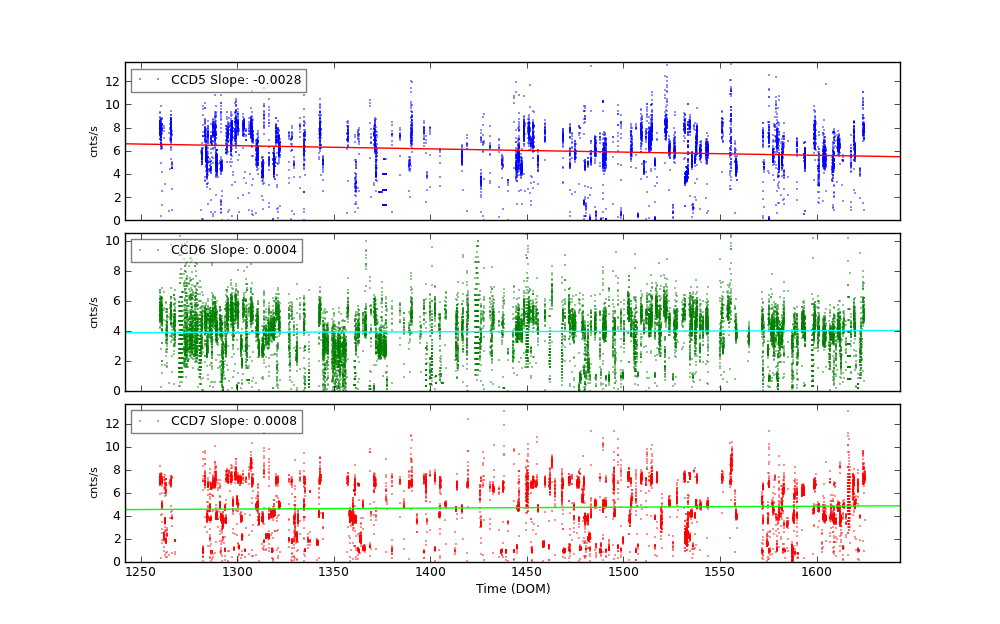Click the 1250 tick on time axis

(141, 572)
